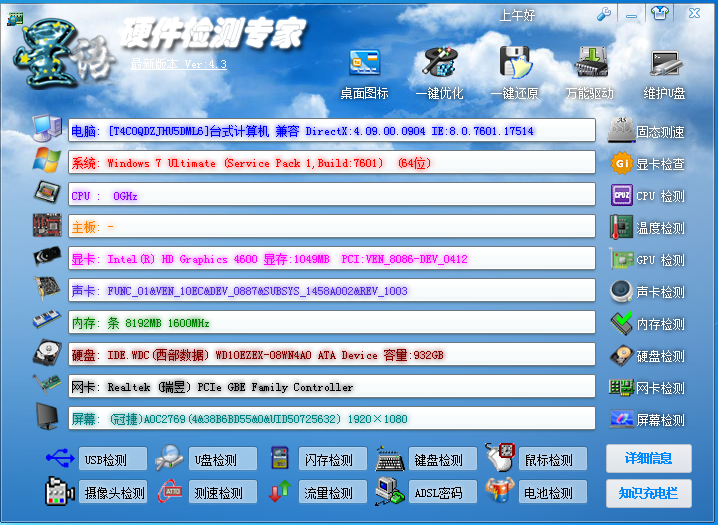Select the CPU 0GHz field

[332, 195]
